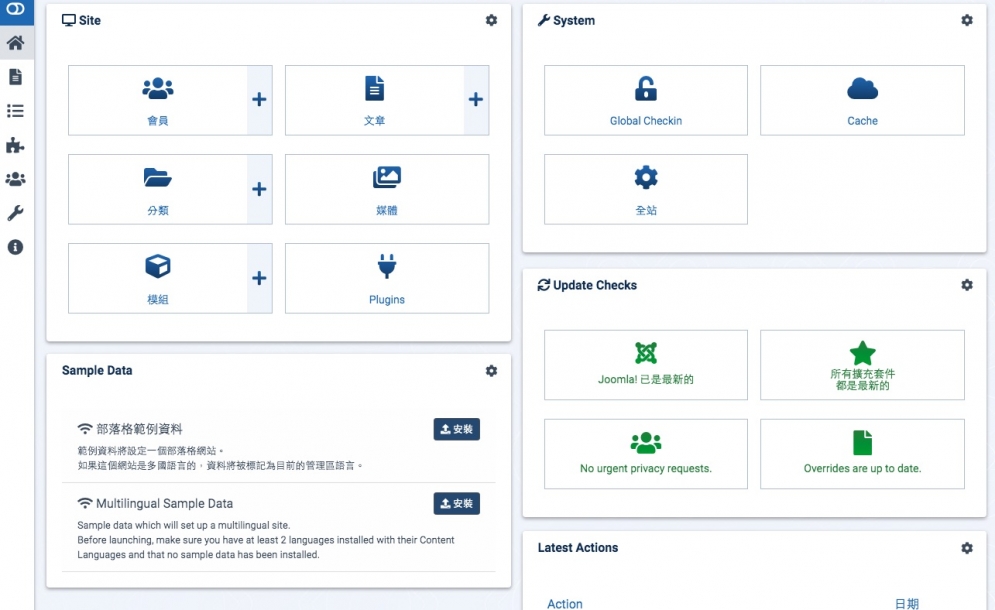This screenshot has width=995, height=610.
Task: Open the Help info icon in sidebar
Action: coord(15,247)
